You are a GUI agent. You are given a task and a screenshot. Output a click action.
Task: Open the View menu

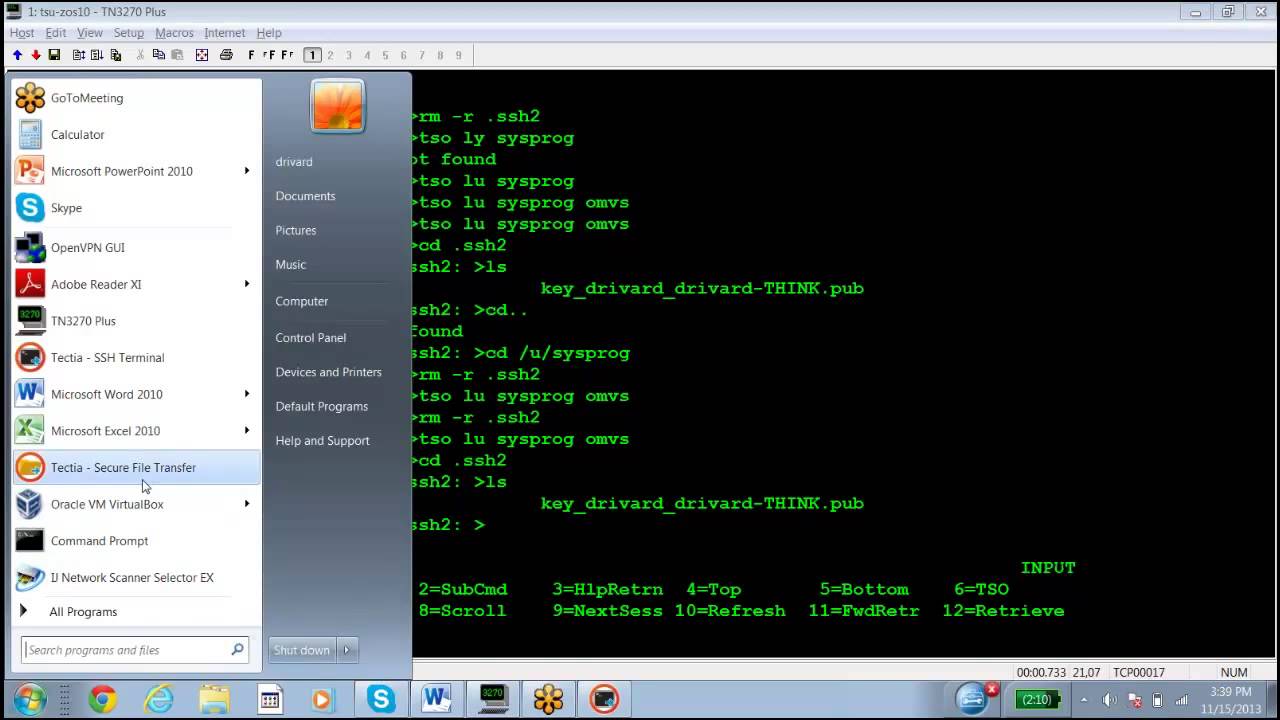[x=90, y=33]
